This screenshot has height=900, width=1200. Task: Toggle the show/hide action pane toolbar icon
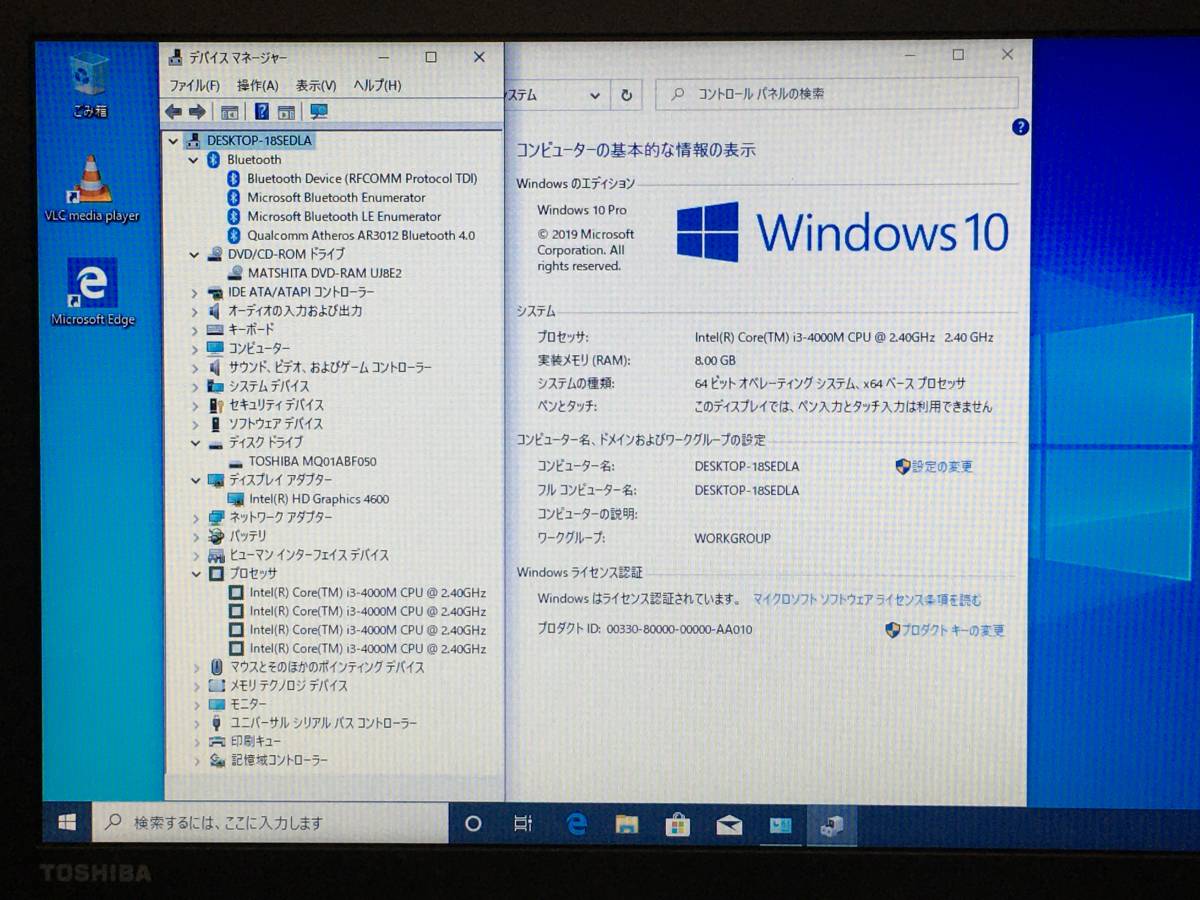(287, 112)
